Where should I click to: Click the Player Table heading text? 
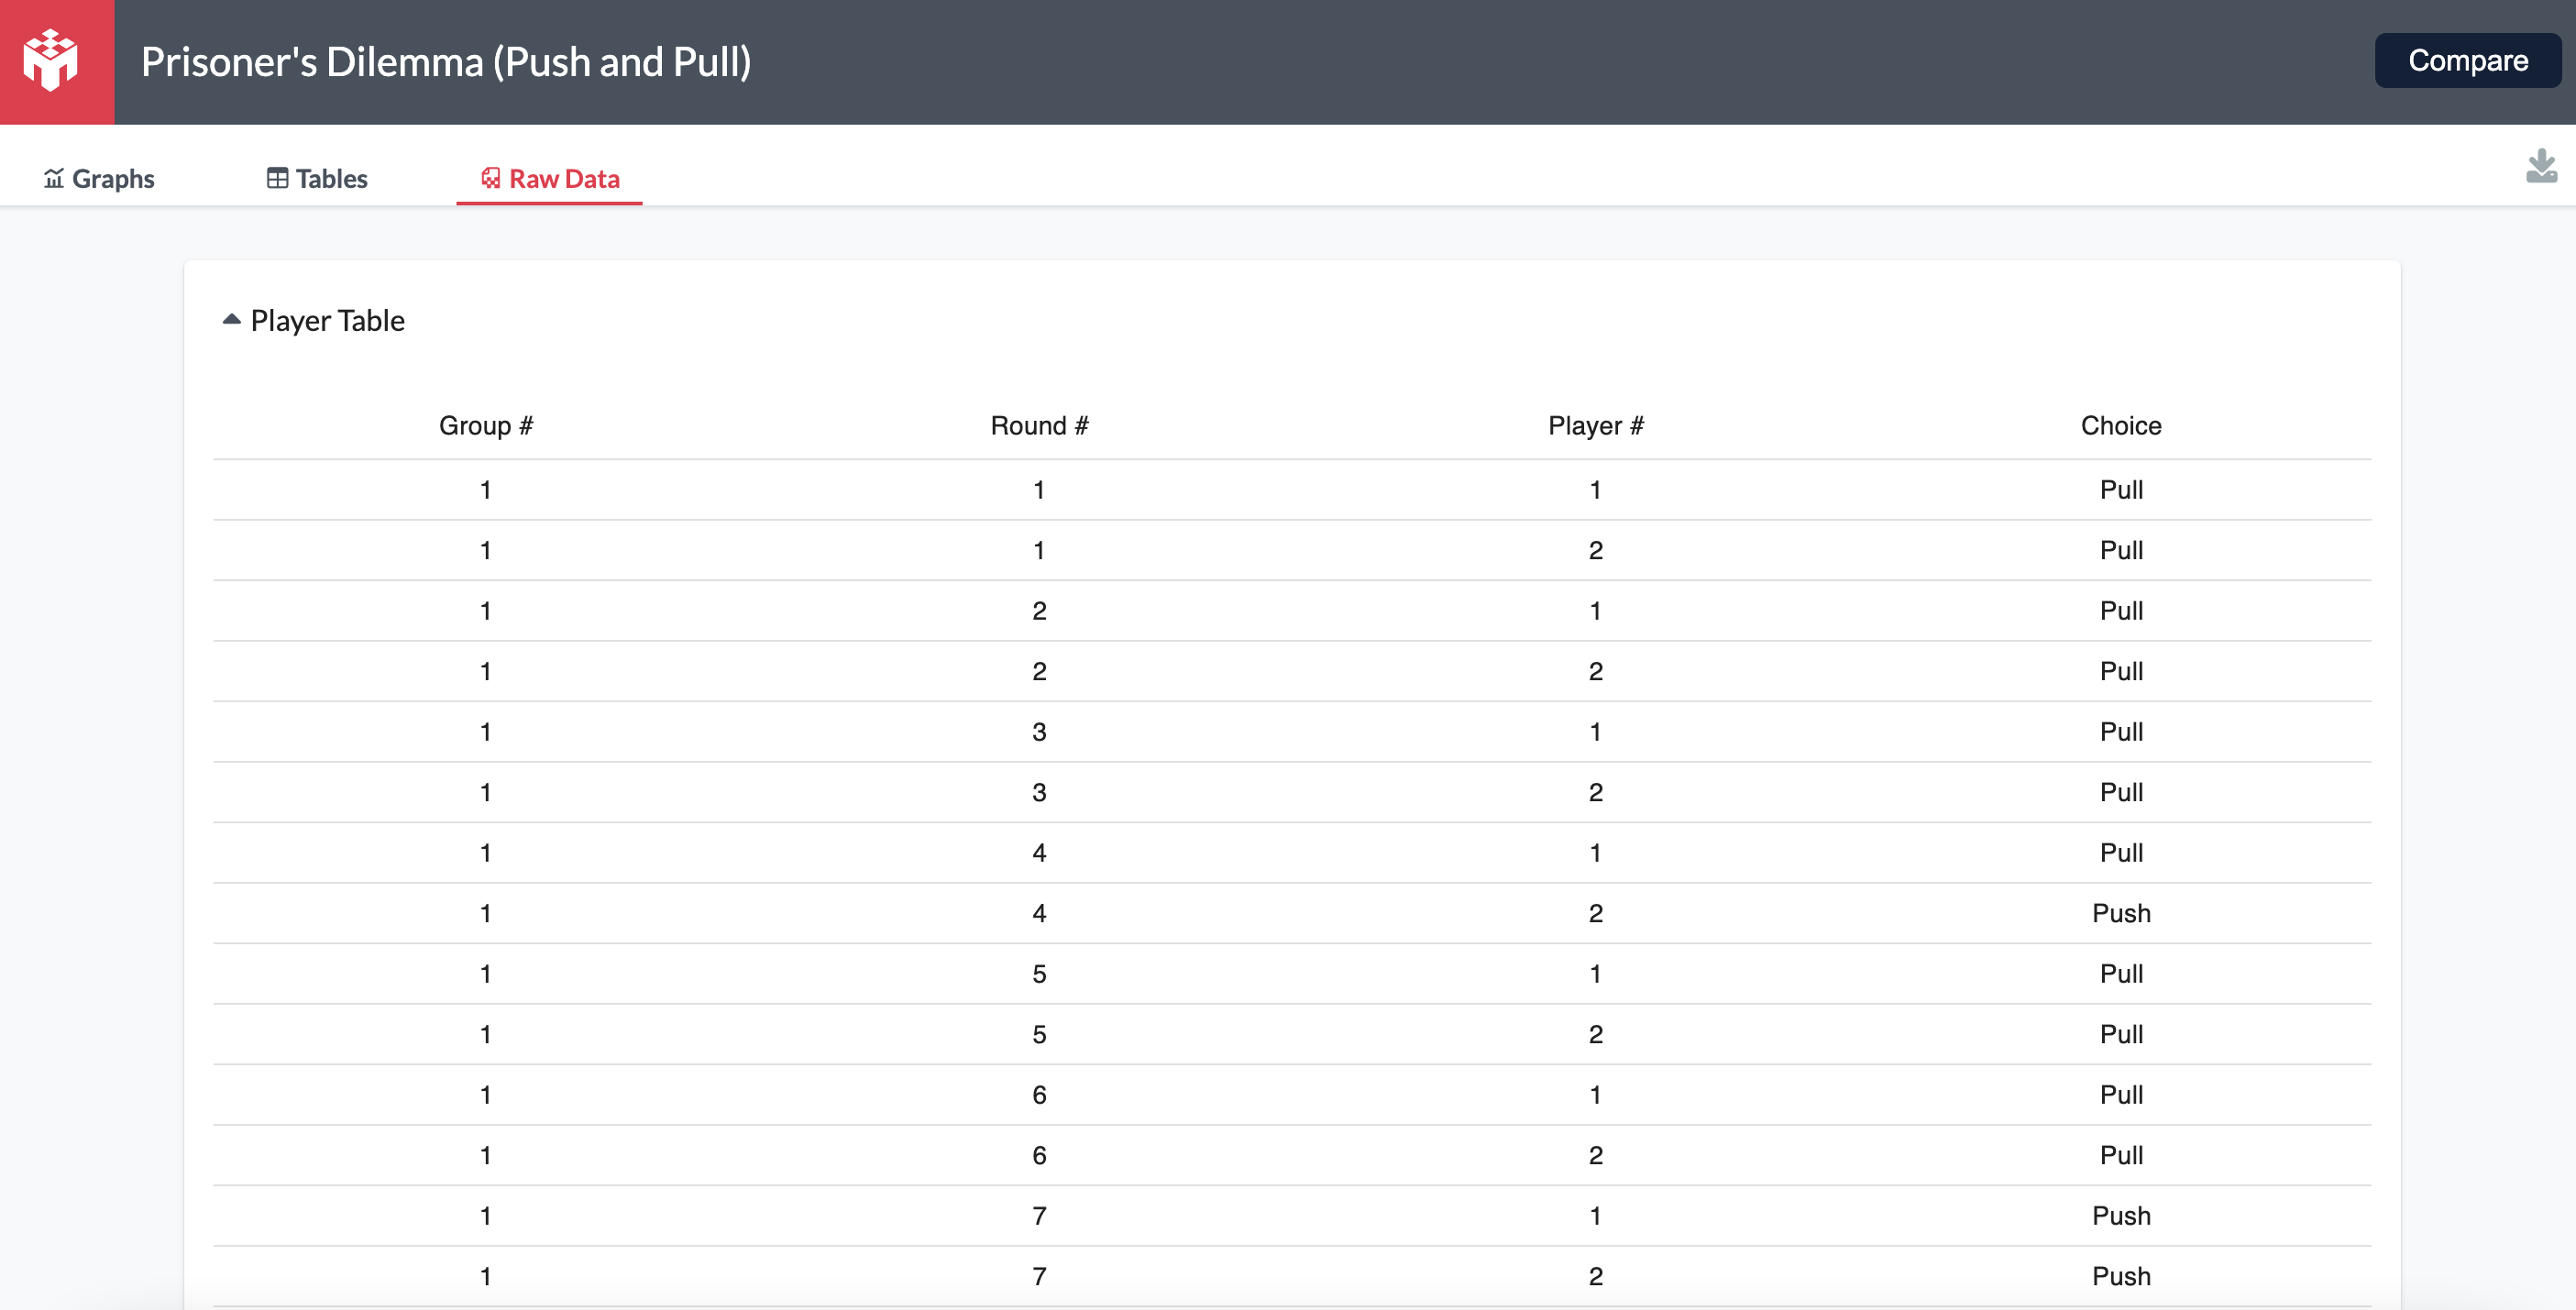[327, 320]
